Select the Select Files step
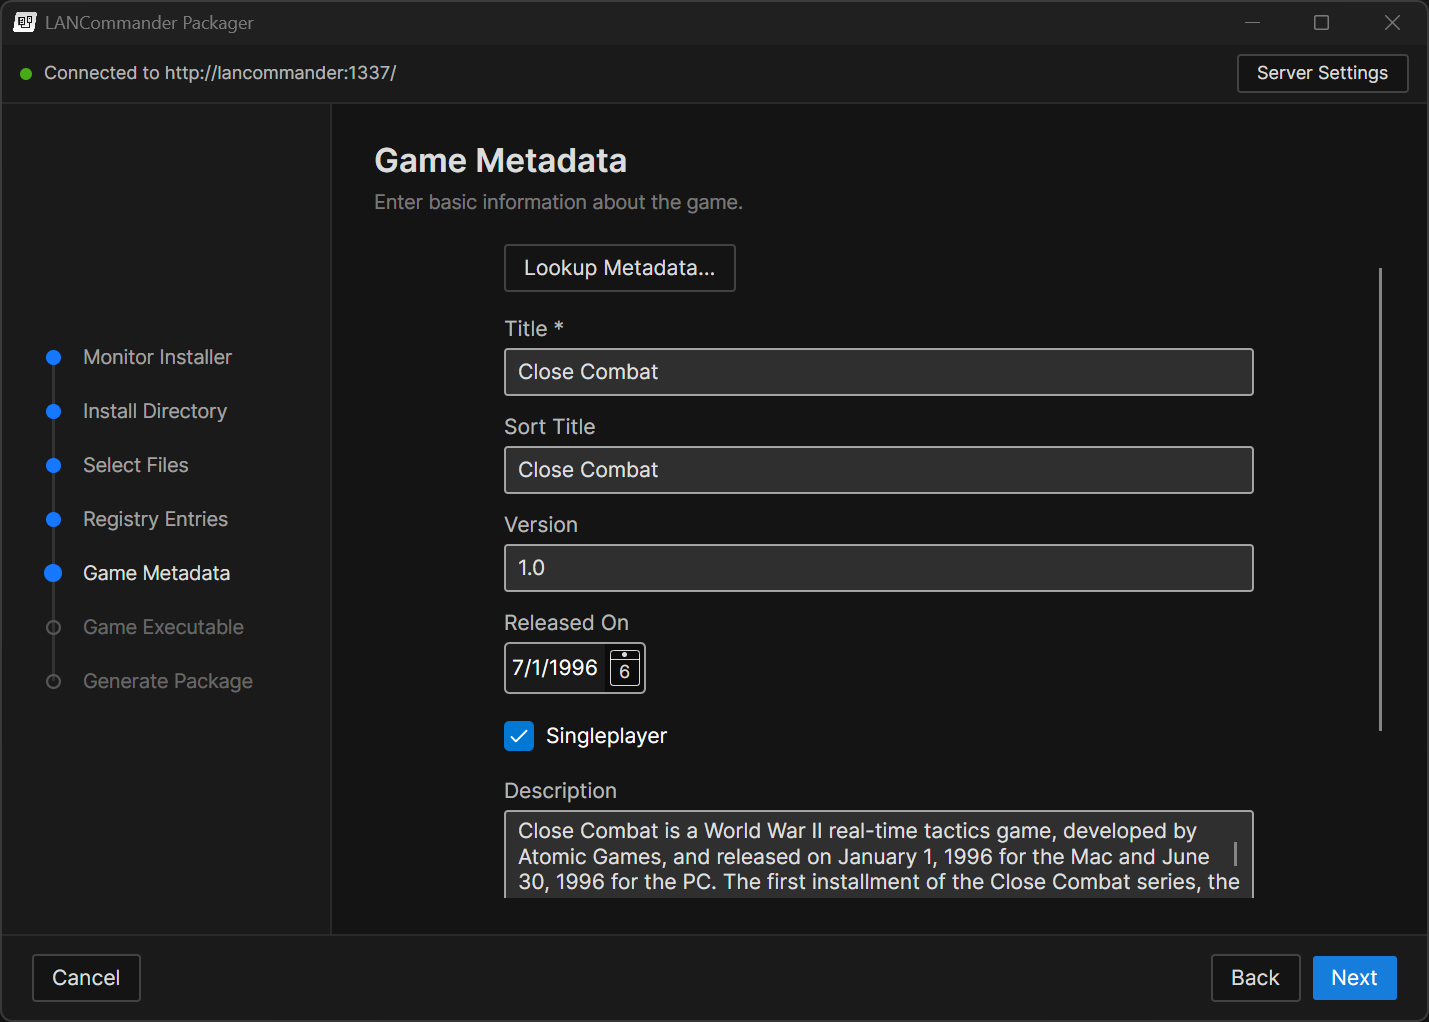 (x=136, y=465)
